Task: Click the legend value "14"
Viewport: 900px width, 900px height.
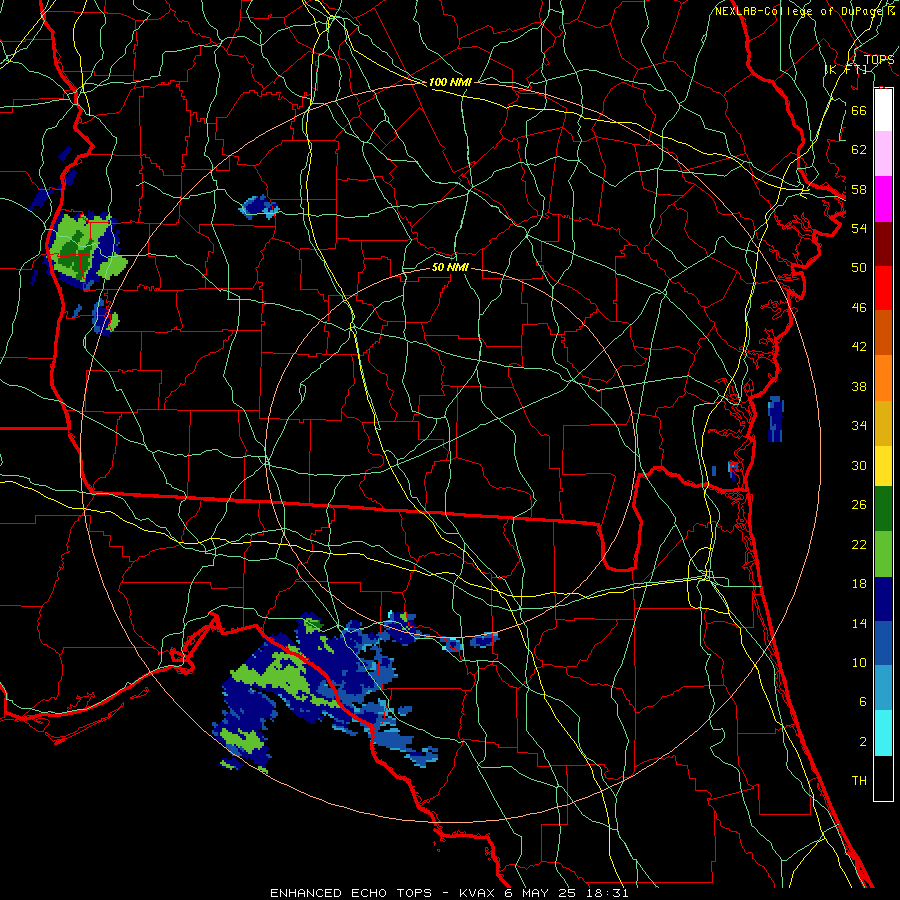Action: point(859,623)
